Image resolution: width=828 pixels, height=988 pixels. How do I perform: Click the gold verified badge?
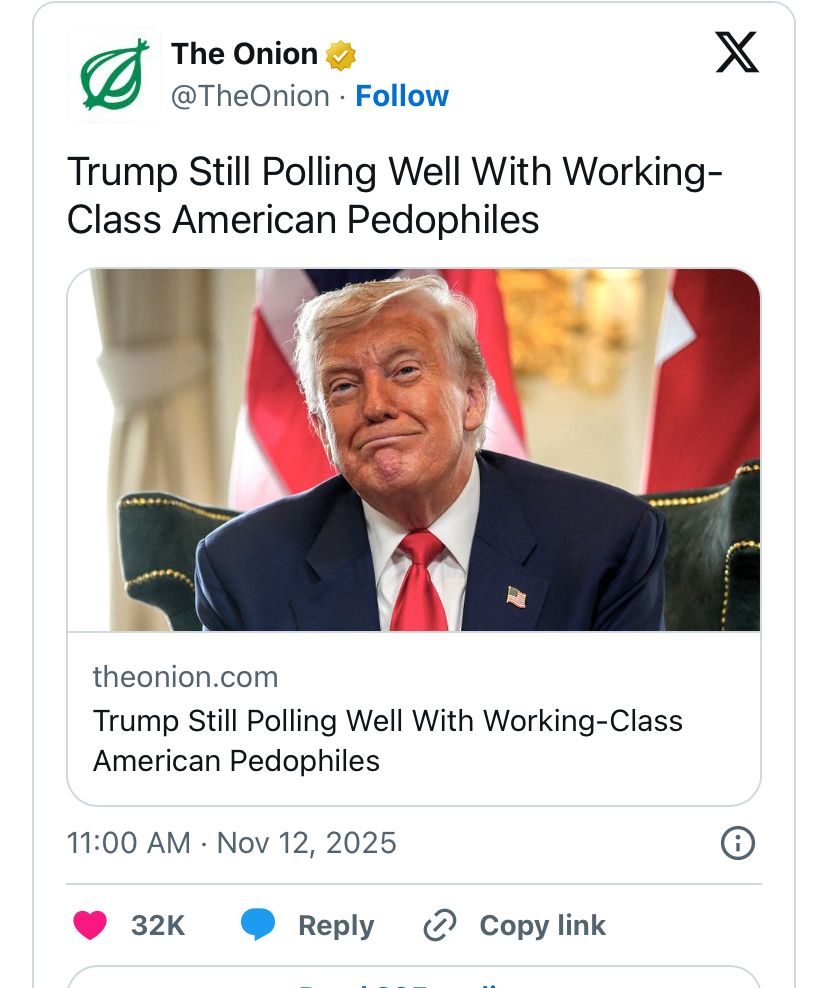[342, 55]
